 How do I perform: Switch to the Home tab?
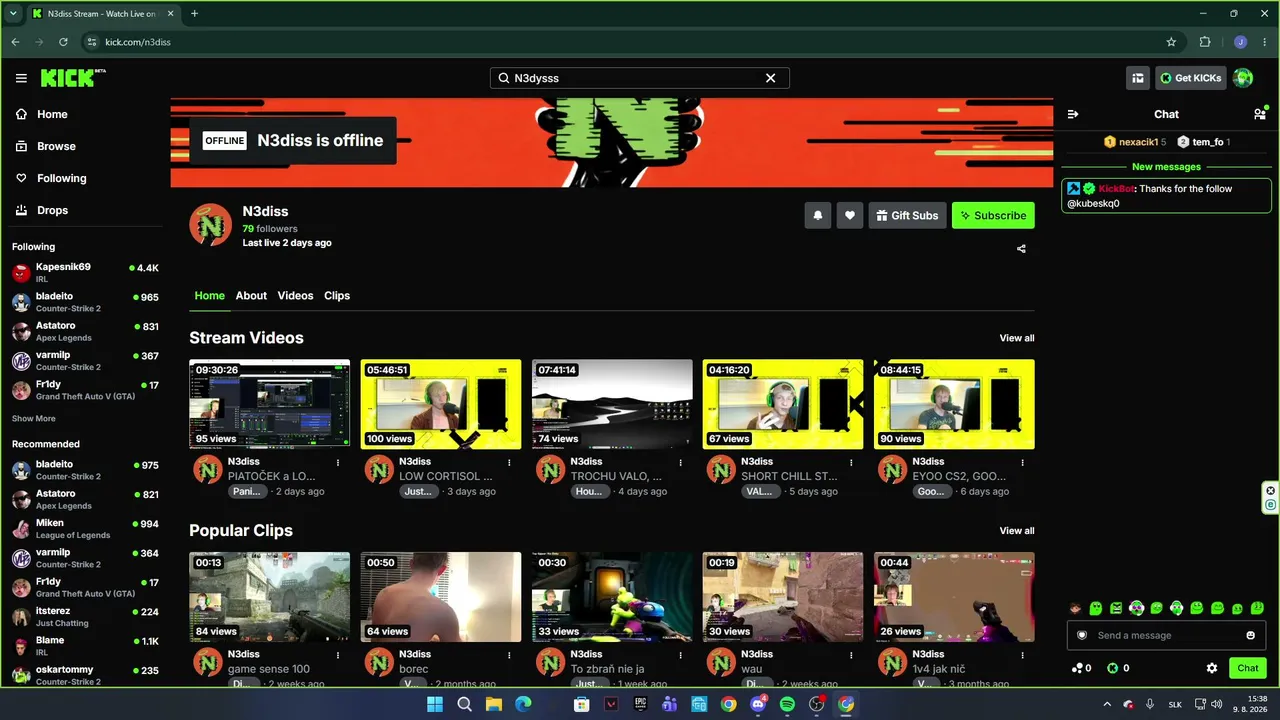click(210, 296)
